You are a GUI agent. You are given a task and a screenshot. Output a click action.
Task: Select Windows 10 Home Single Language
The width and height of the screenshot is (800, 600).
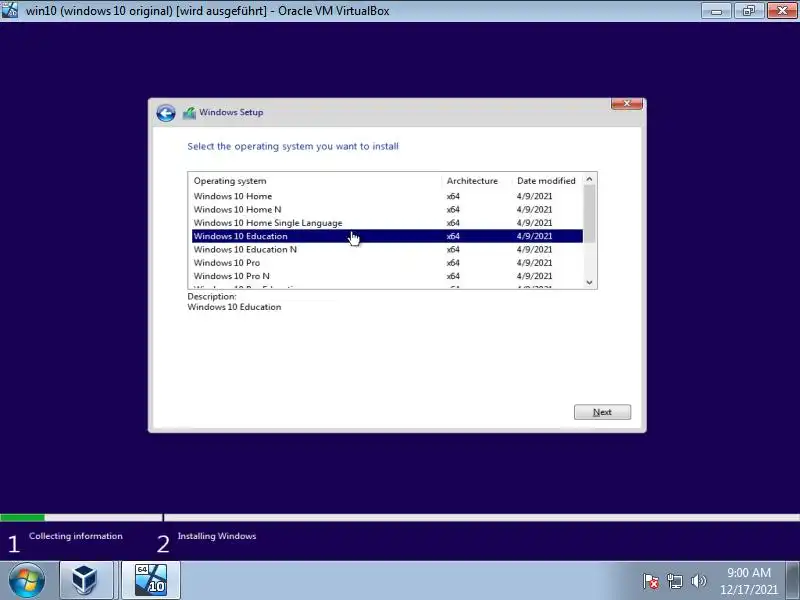[387, 222]
